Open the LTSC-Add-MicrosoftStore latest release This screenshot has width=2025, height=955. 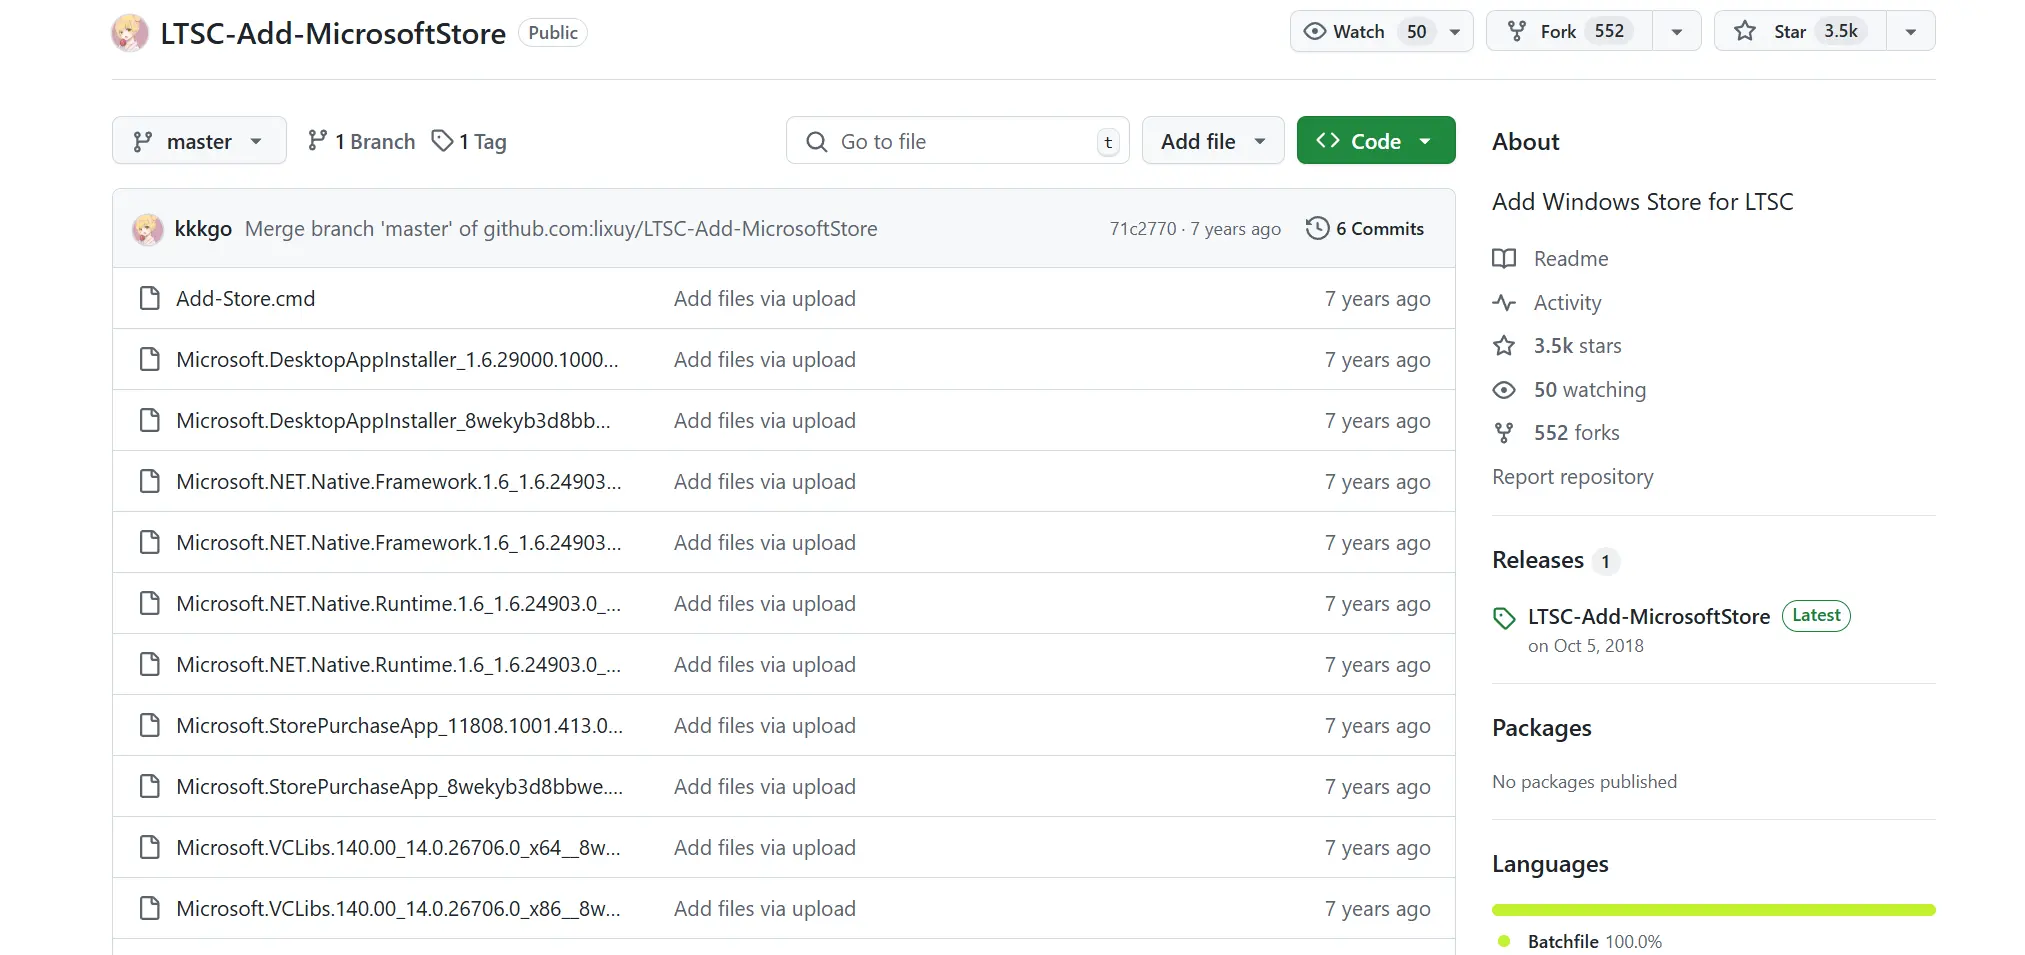click(1648, 616)
